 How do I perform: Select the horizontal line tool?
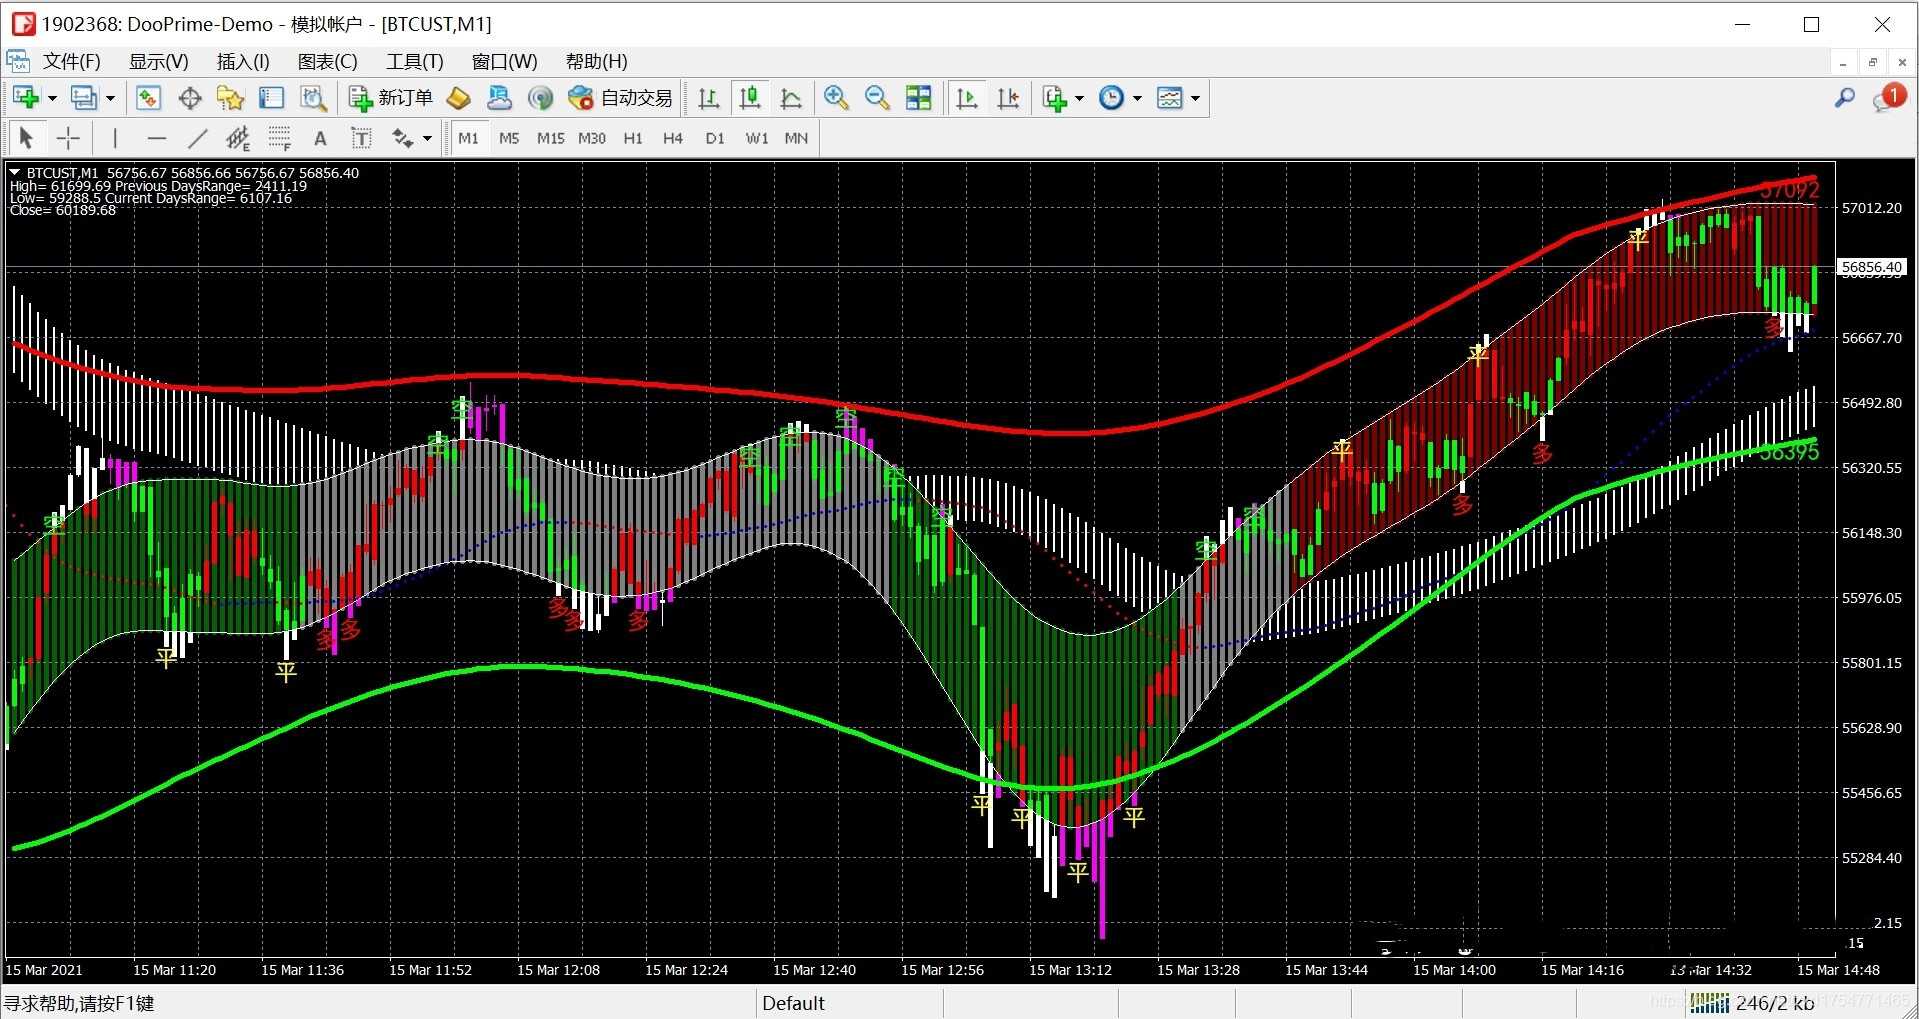pyautogui.click(x=156, y=138)
